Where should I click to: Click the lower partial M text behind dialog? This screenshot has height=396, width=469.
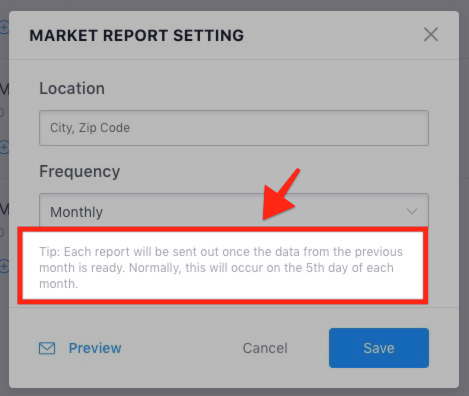[4, 210]
